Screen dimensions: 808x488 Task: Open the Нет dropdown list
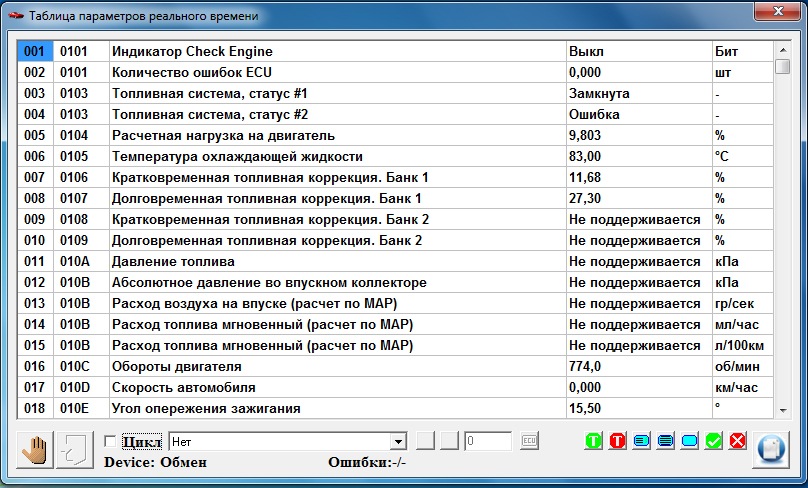398,442
